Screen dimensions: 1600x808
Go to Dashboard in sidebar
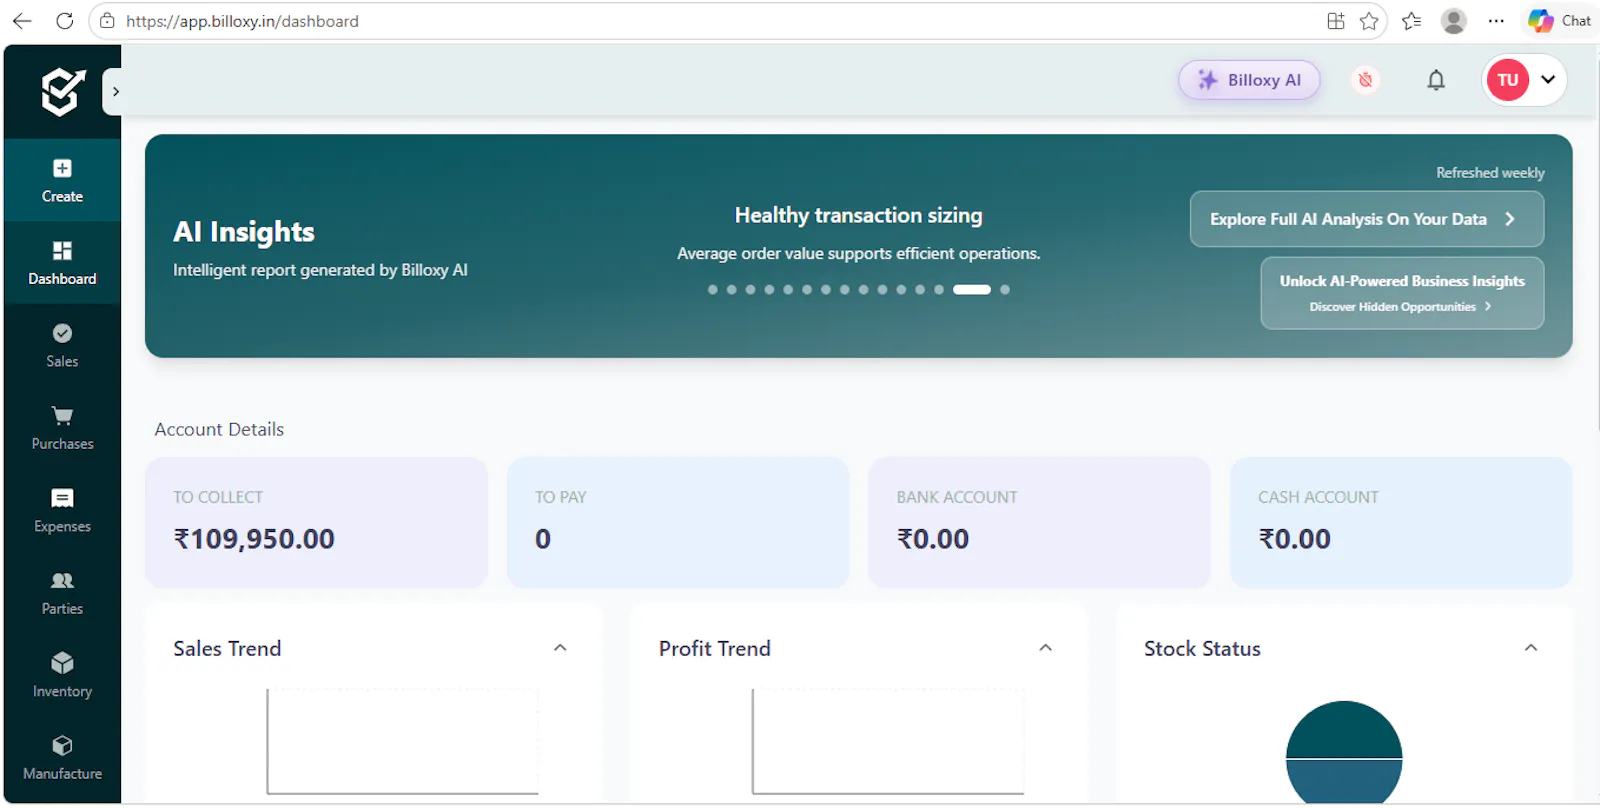point(62,263)
